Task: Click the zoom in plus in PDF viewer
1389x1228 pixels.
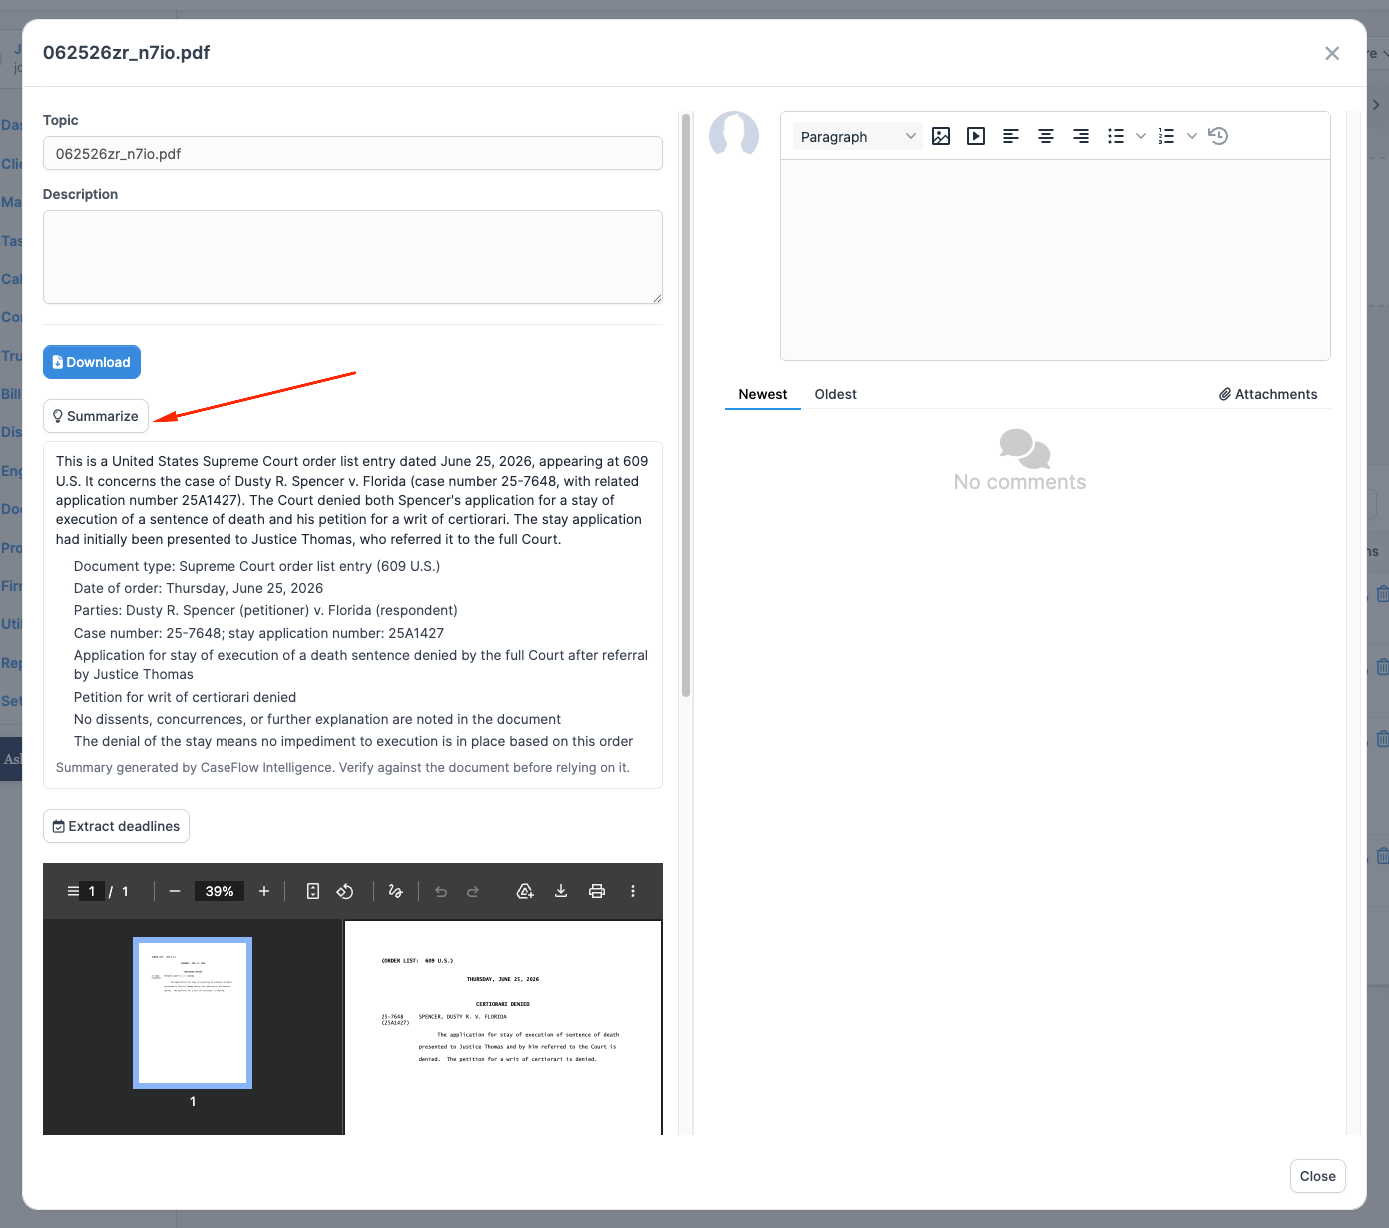Action: pos(264,891)
